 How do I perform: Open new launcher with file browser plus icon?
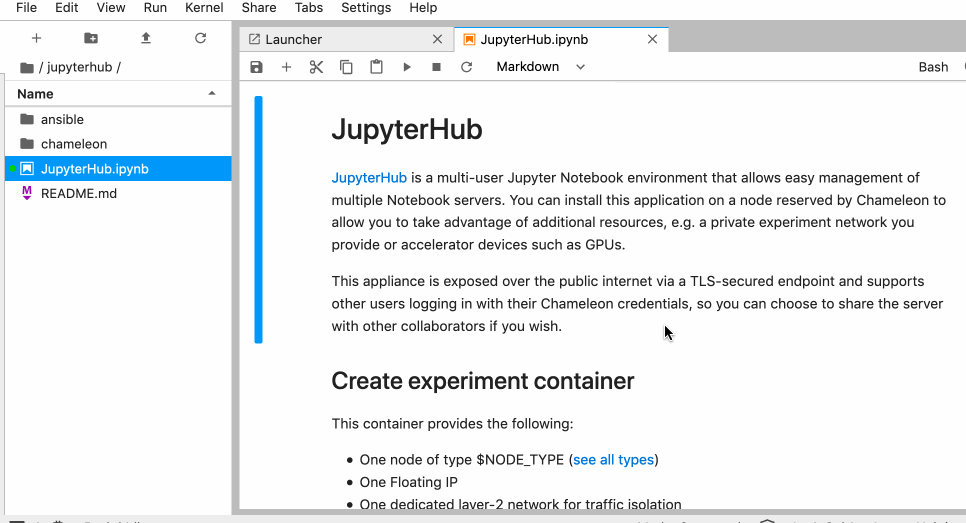36,38
